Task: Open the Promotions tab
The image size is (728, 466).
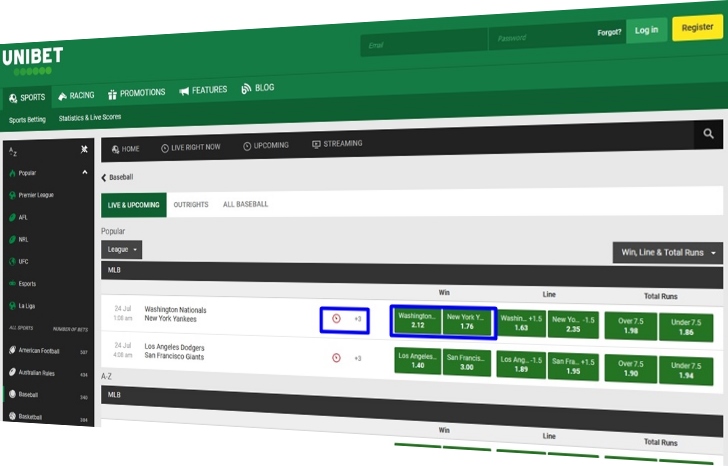Action: click(x=136, y=93)
